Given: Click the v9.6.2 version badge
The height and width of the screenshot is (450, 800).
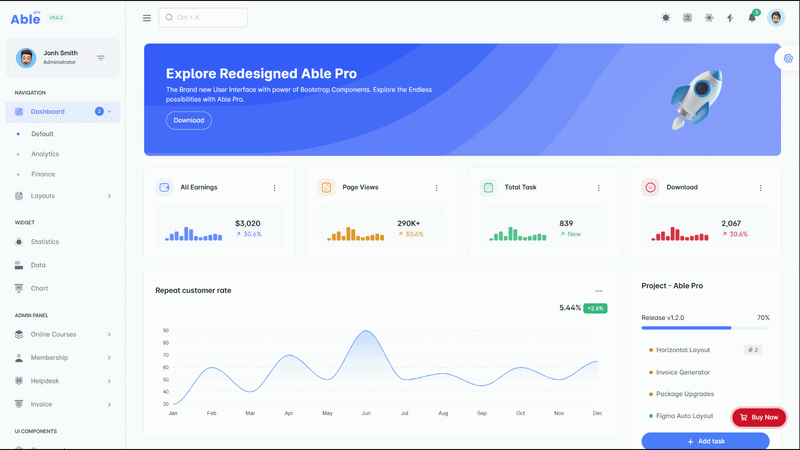Looking at the screenshot, I should pos(56,18).
